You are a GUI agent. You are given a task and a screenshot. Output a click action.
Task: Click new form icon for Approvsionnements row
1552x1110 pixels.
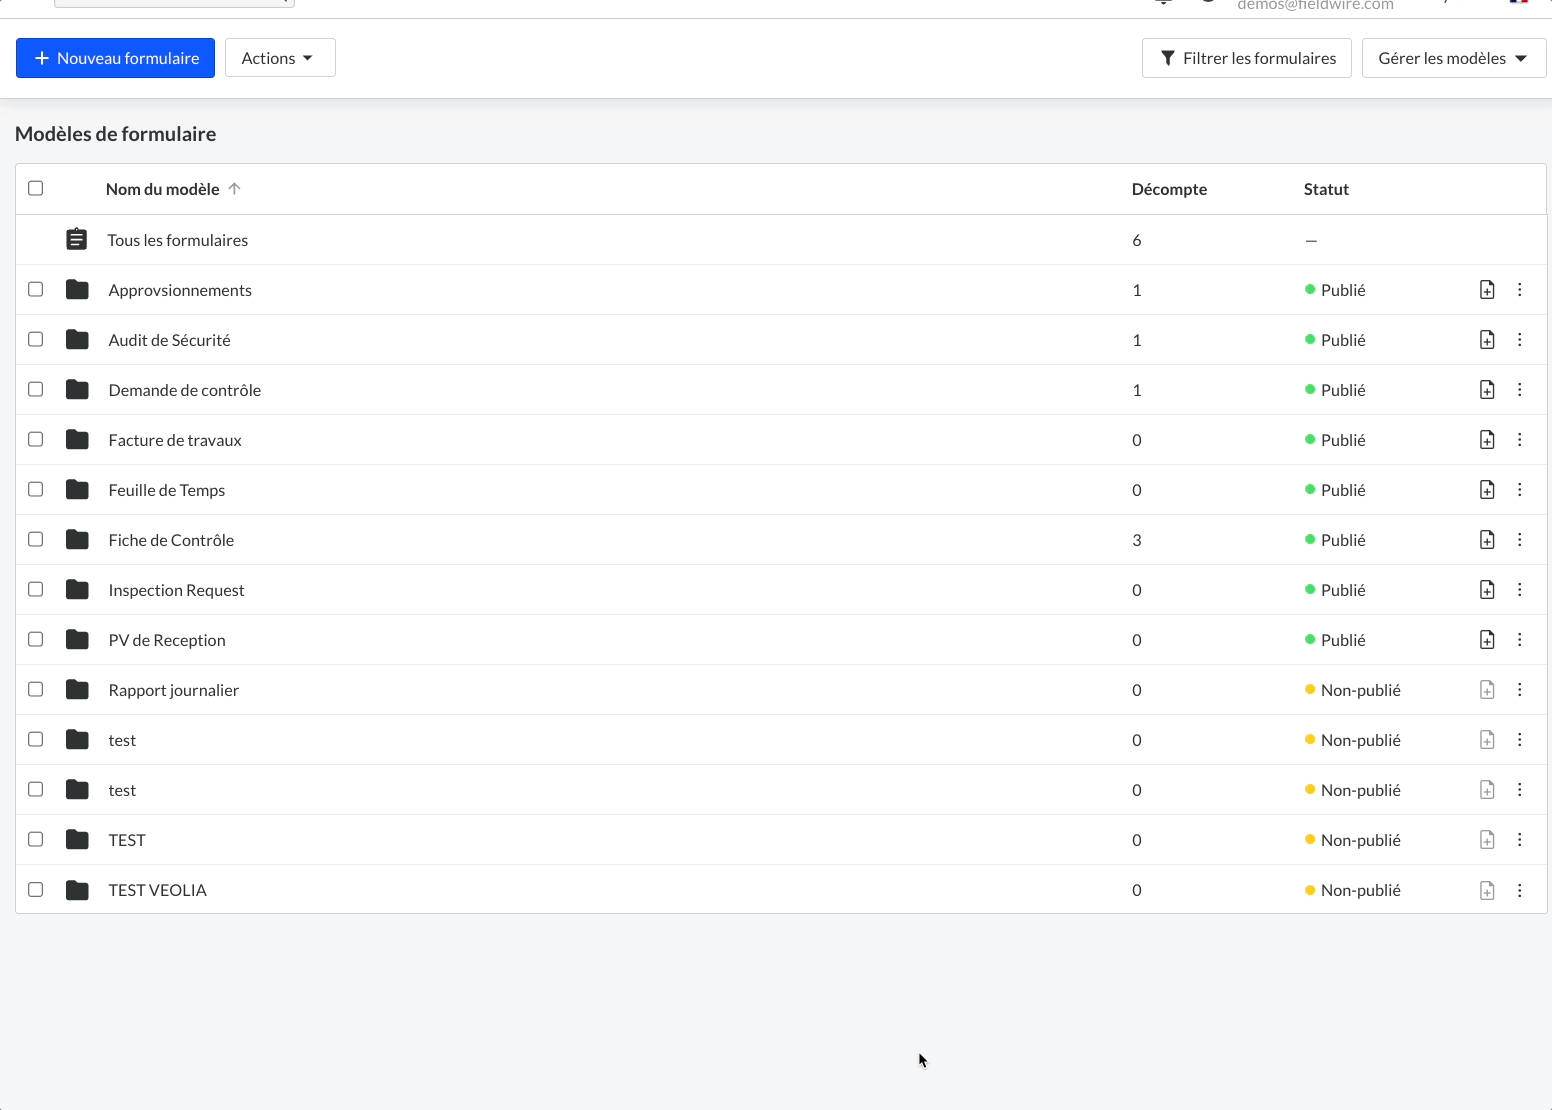[1487, 290]
